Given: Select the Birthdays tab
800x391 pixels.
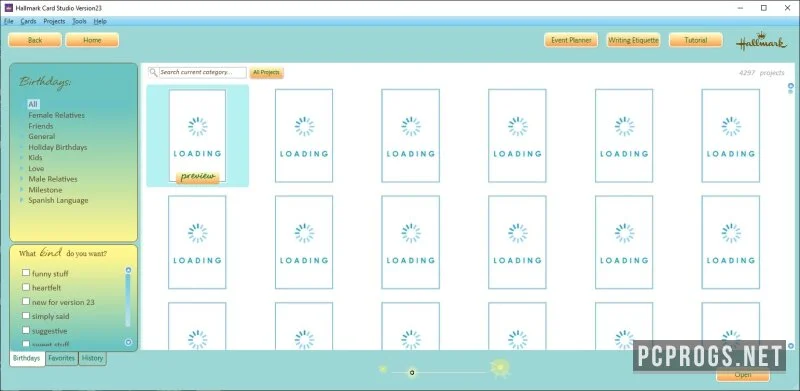Looking at the screenshot, I should click(27, 359).
